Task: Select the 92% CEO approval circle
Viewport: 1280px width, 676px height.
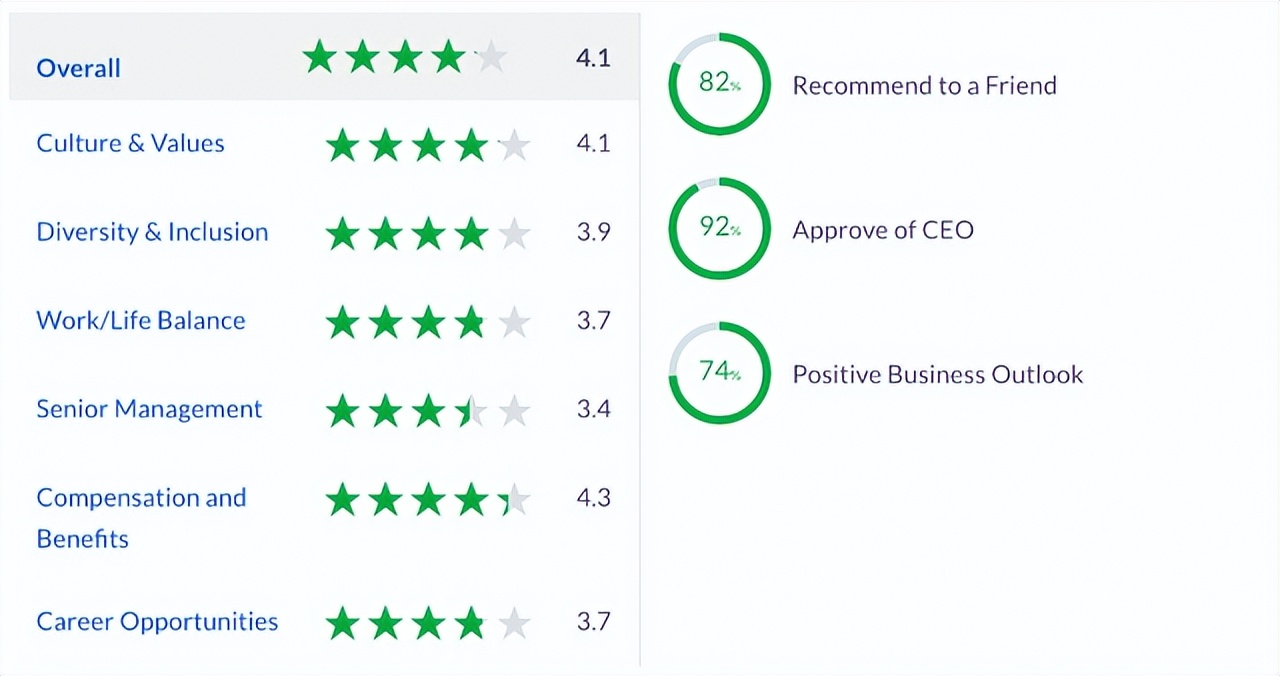Action: tap(719, 228)
